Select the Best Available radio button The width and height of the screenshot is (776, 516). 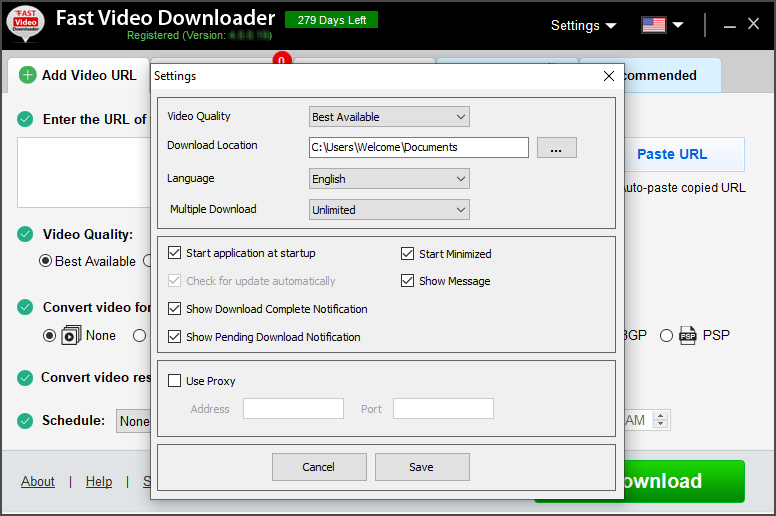(x=45, y=261)
